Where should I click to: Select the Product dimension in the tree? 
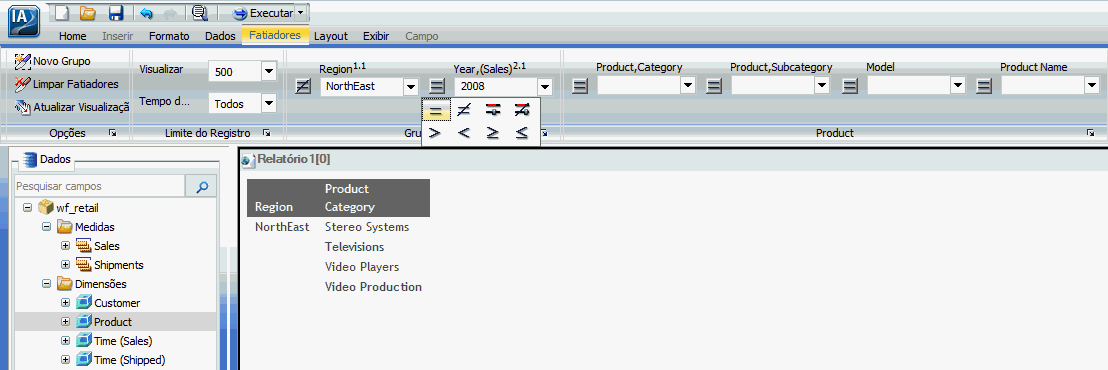(113, 321)
